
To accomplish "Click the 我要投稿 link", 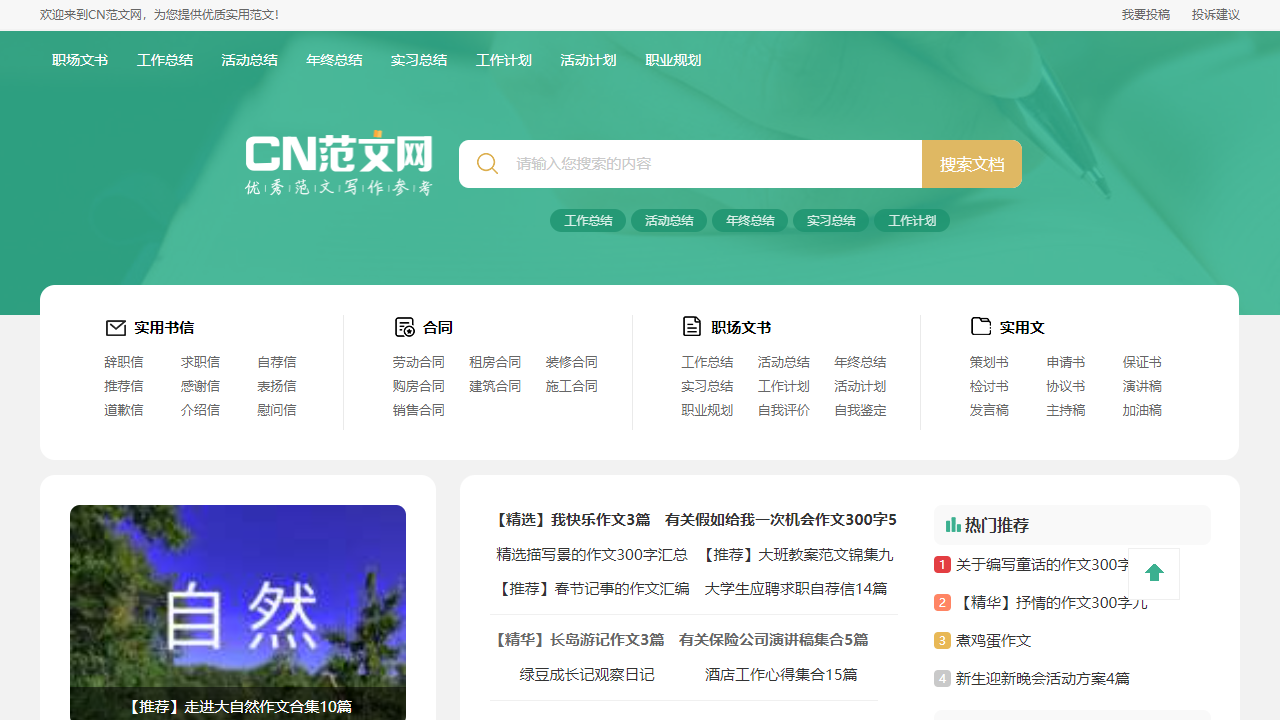I will click(1146, 15).
